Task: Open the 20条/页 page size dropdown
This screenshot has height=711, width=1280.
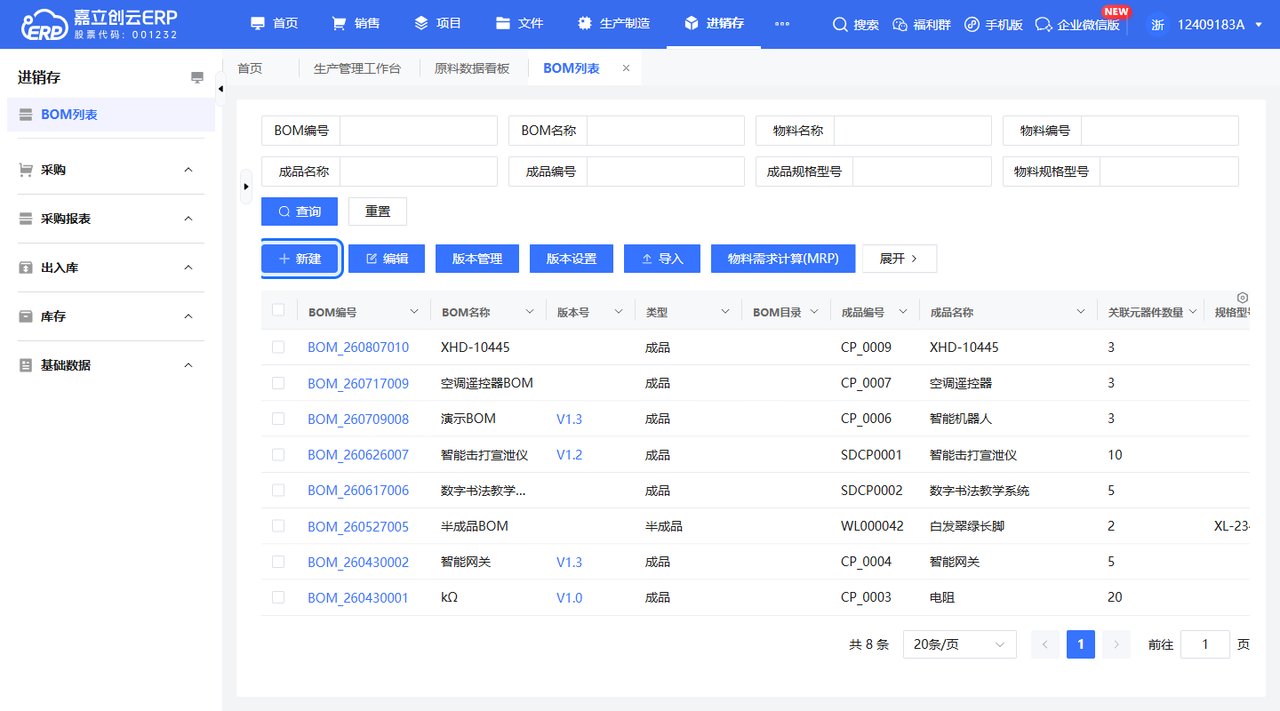Action: click(959, 645)
